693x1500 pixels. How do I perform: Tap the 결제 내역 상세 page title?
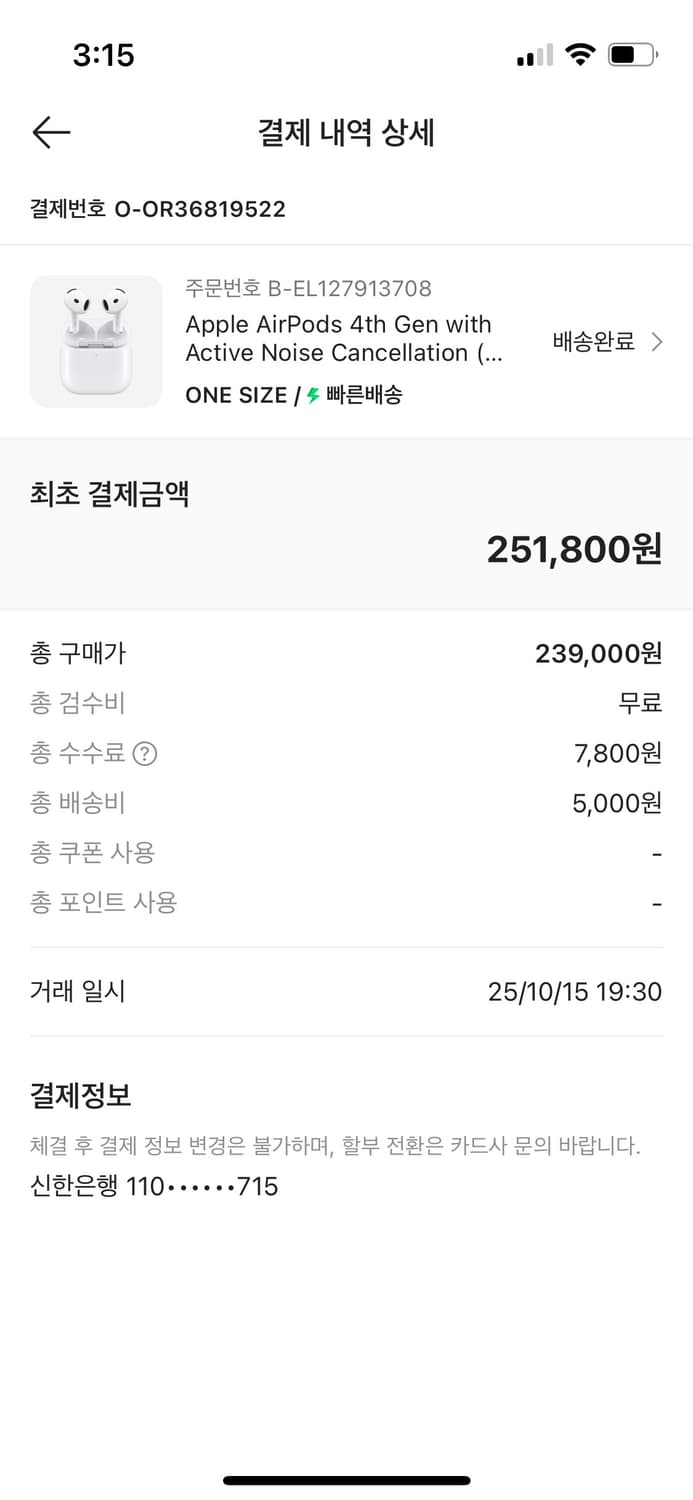click(x=346, y=133)
